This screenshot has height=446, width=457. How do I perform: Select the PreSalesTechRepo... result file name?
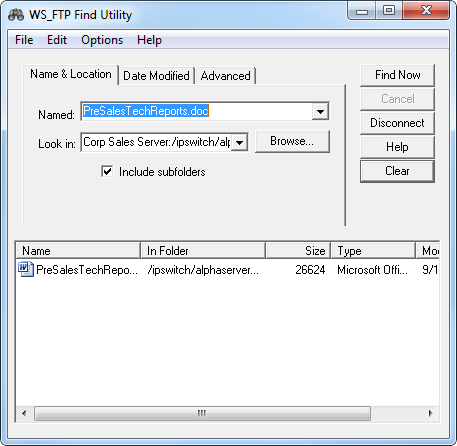tap(87, 270)
